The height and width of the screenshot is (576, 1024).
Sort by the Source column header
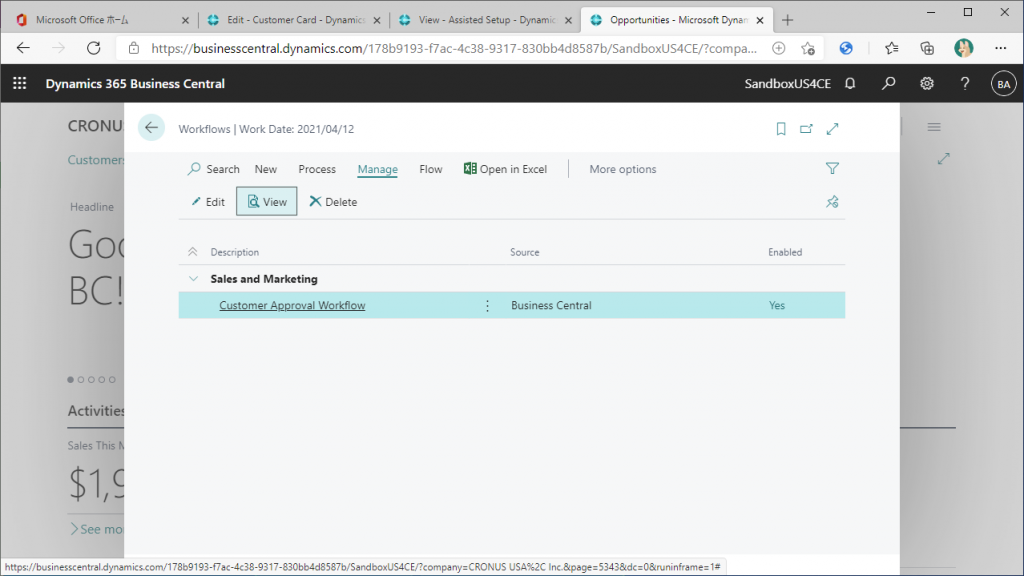pos(524,252)
